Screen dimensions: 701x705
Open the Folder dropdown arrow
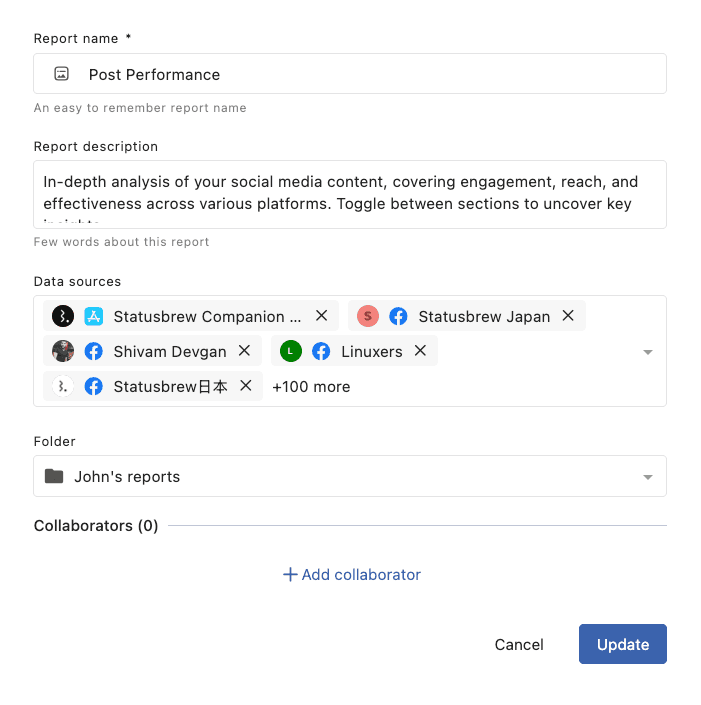(647, 477)
